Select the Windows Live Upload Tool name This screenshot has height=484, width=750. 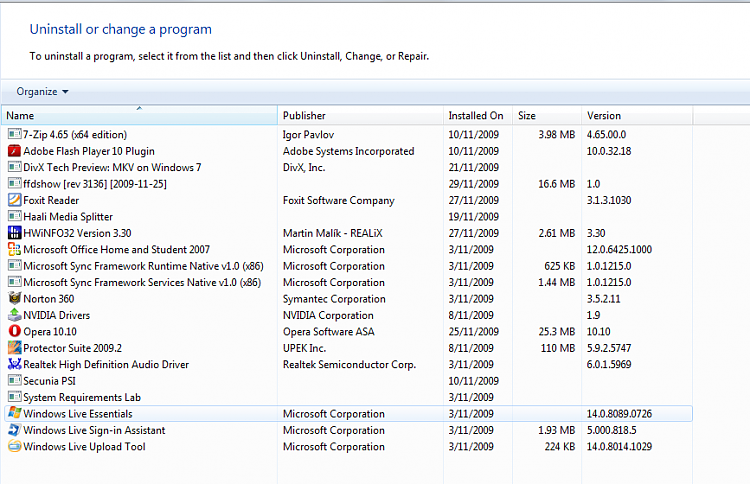(x=84, y=447)
